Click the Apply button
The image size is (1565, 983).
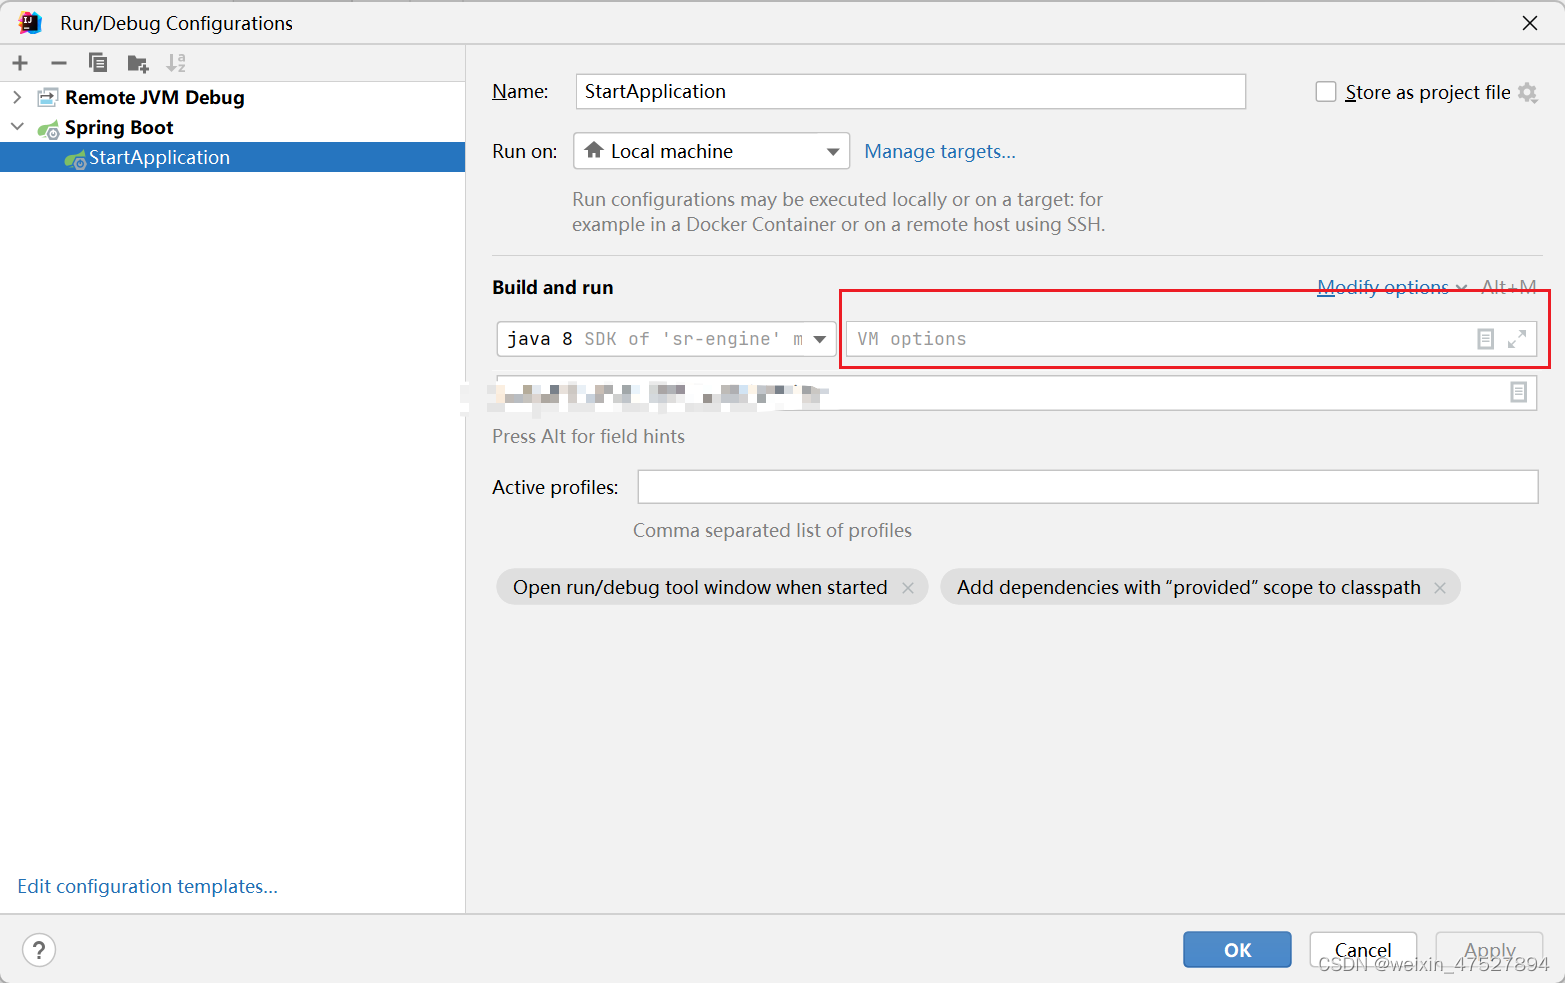(1490, 950)
